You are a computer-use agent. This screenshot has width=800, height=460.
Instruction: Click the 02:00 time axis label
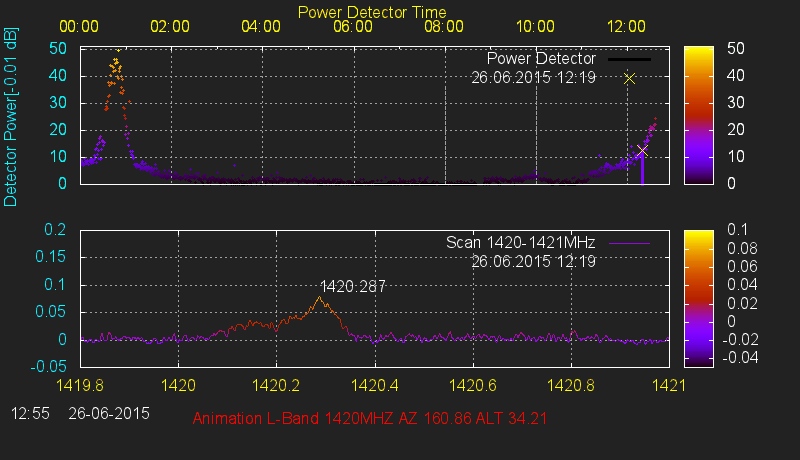tap(170, 27)
